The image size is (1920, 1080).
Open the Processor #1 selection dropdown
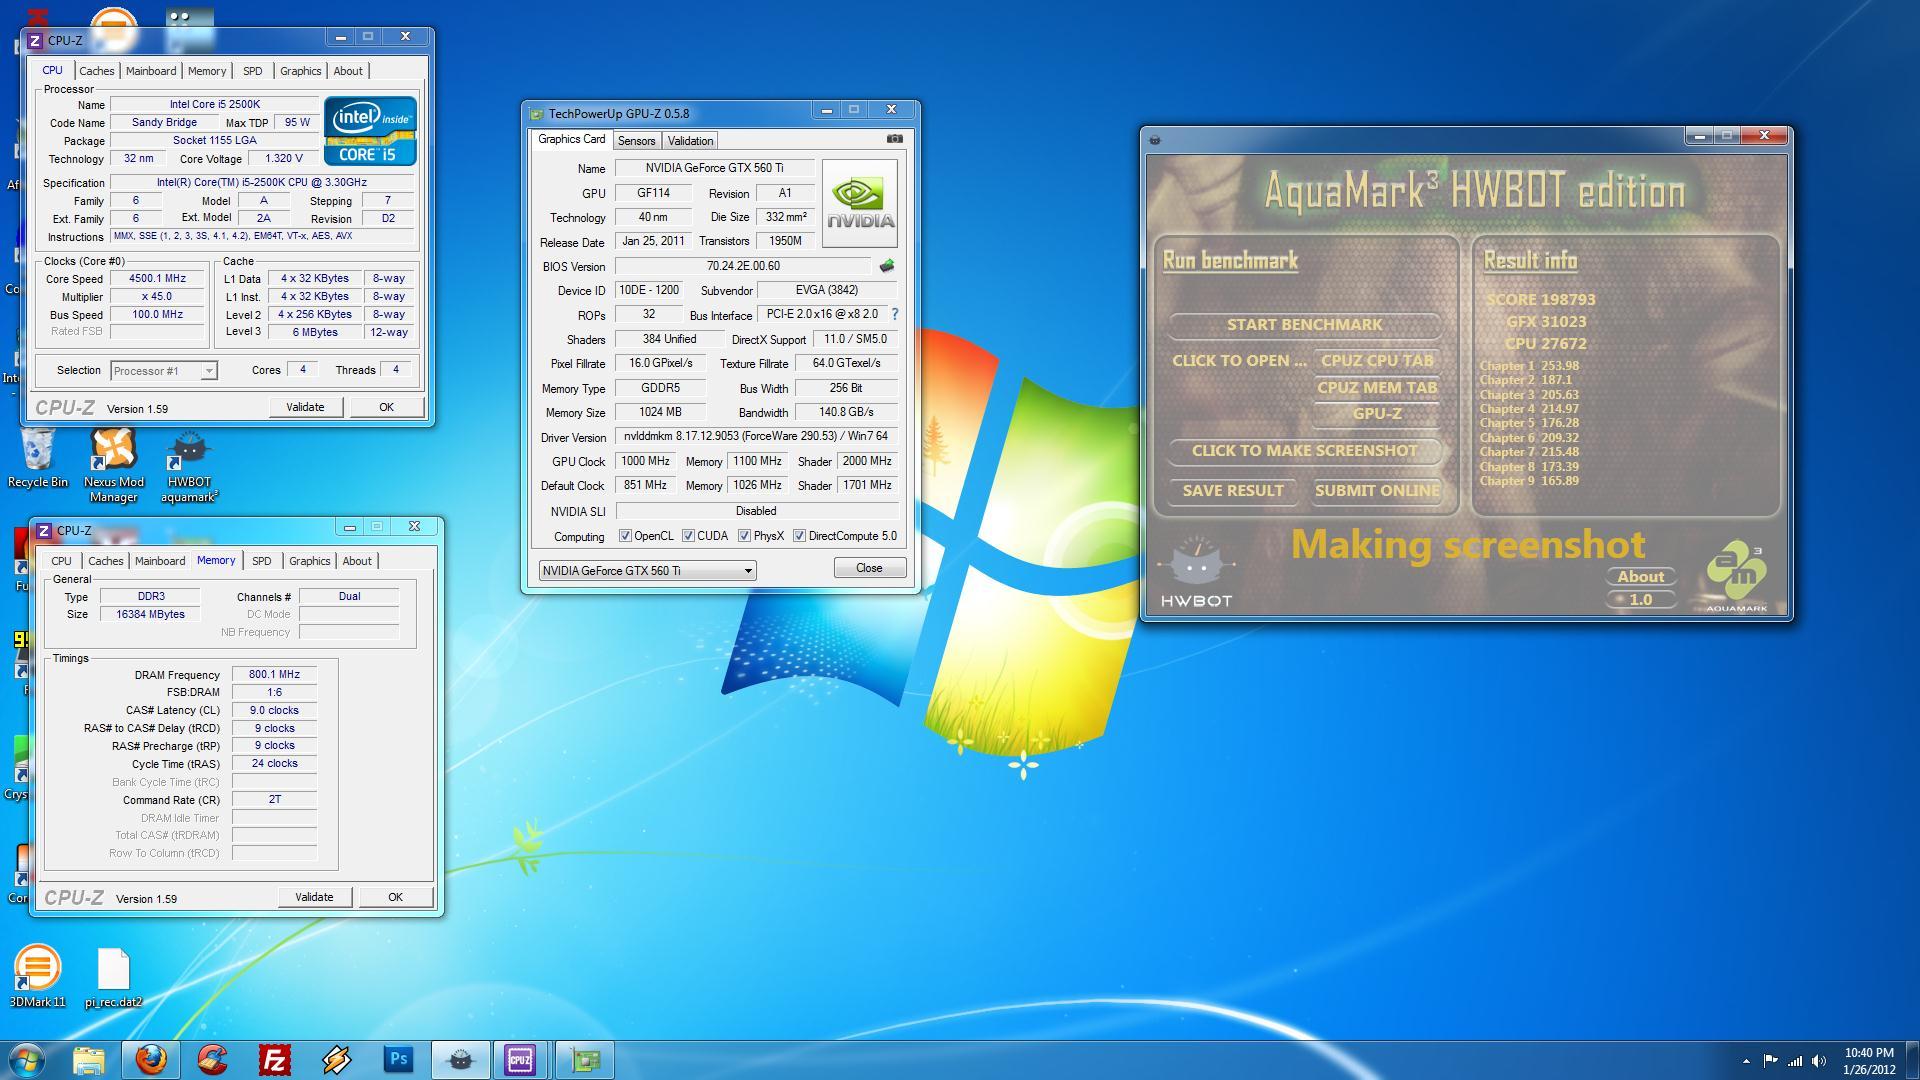(163, 371)
